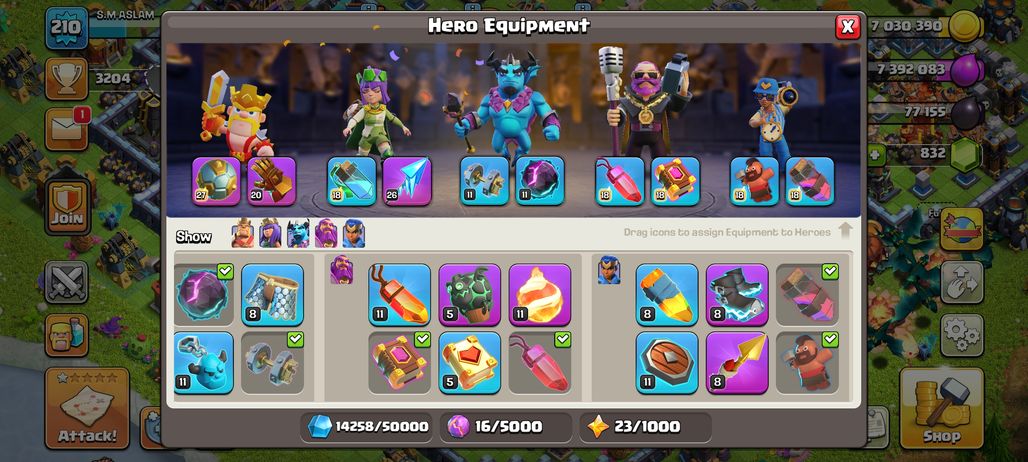
Task: Toggle the equipped Dark Orb checkmark item
Action: click(204, 295)
